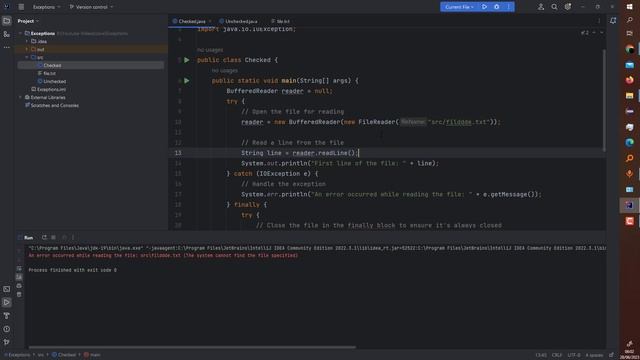Open the IntelliJ main menu hamburger
The image size is (640, 360).
[21, 7]
